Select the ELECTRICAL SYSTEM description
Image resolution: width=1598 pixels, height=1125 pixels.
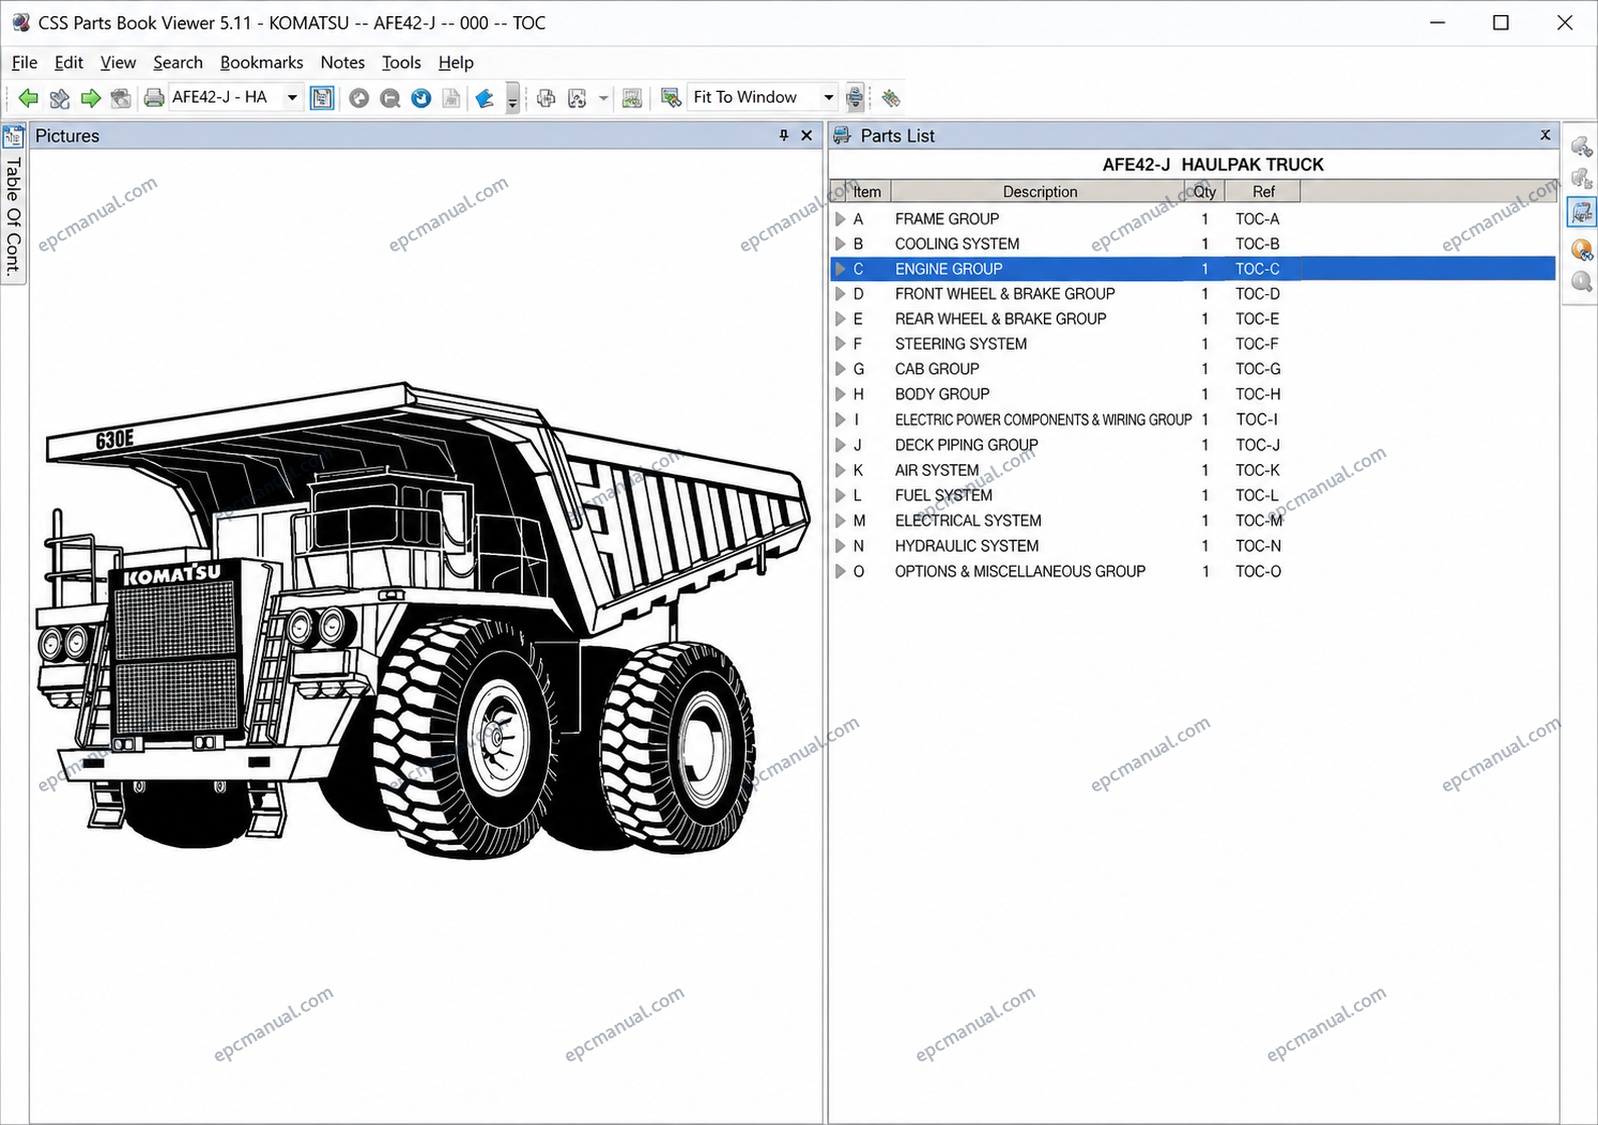pos(968,520)
